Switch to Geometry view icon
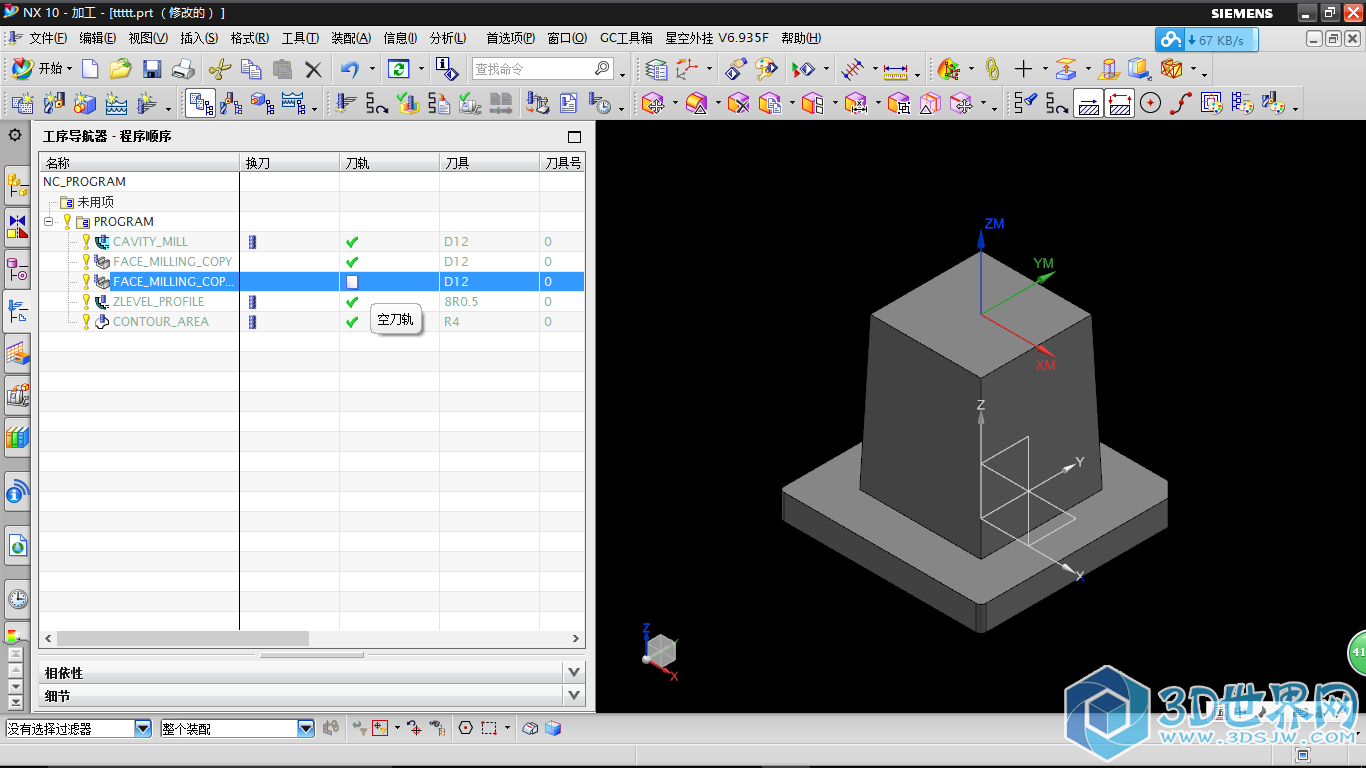 [263, 103]
